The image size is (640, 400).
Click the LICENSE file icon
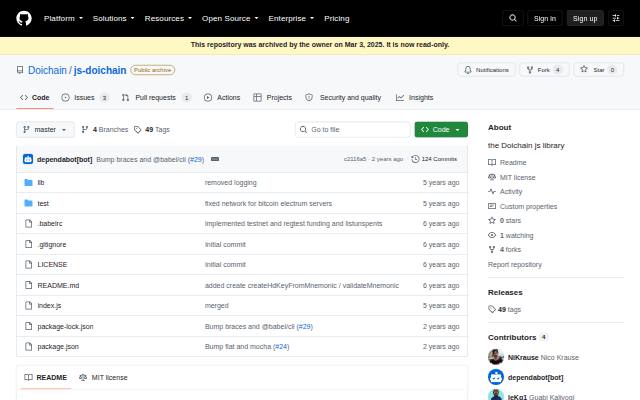(28, 264)
